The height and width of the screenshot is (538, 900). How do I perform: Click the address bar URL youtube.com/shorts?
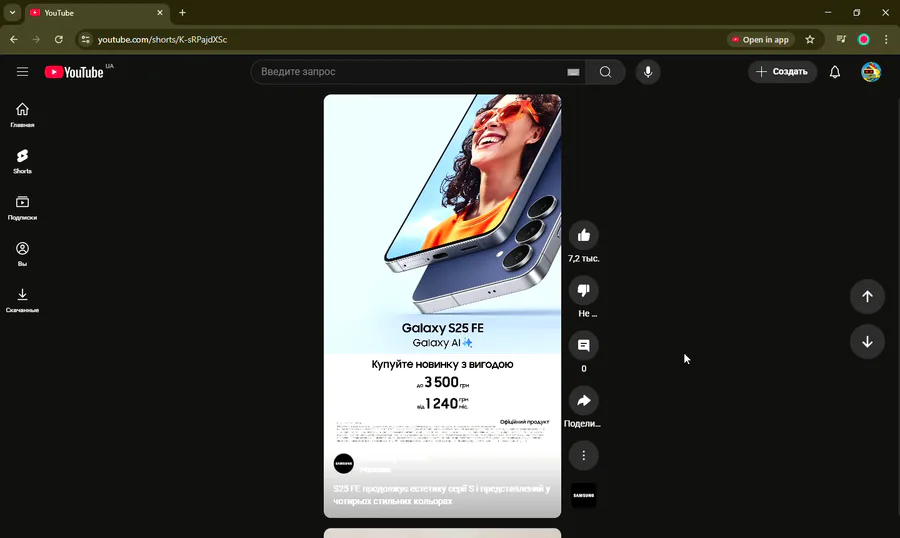[162, 40]
